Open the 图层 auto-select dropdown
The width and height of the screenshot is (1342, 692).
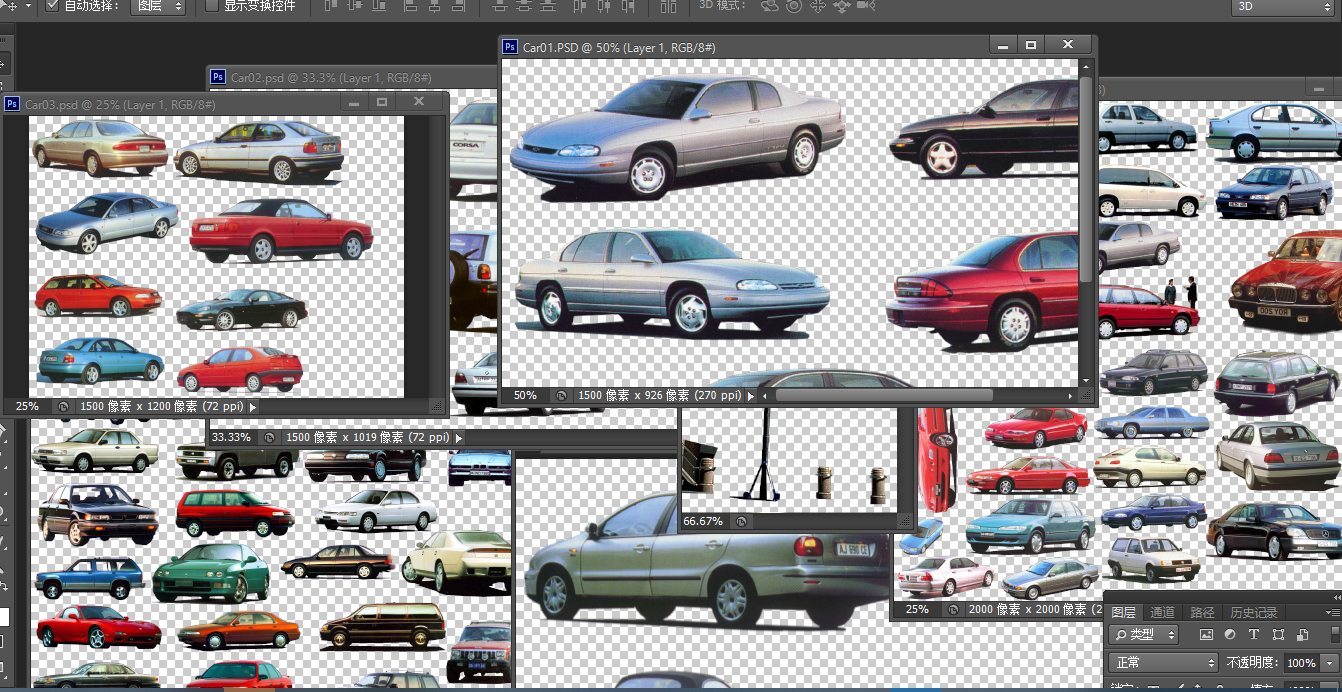(x=159, y=6)
